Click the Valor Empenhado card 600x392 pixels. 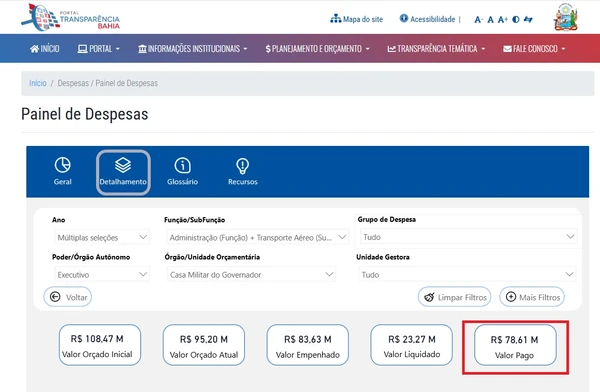(x=308, y=345)
